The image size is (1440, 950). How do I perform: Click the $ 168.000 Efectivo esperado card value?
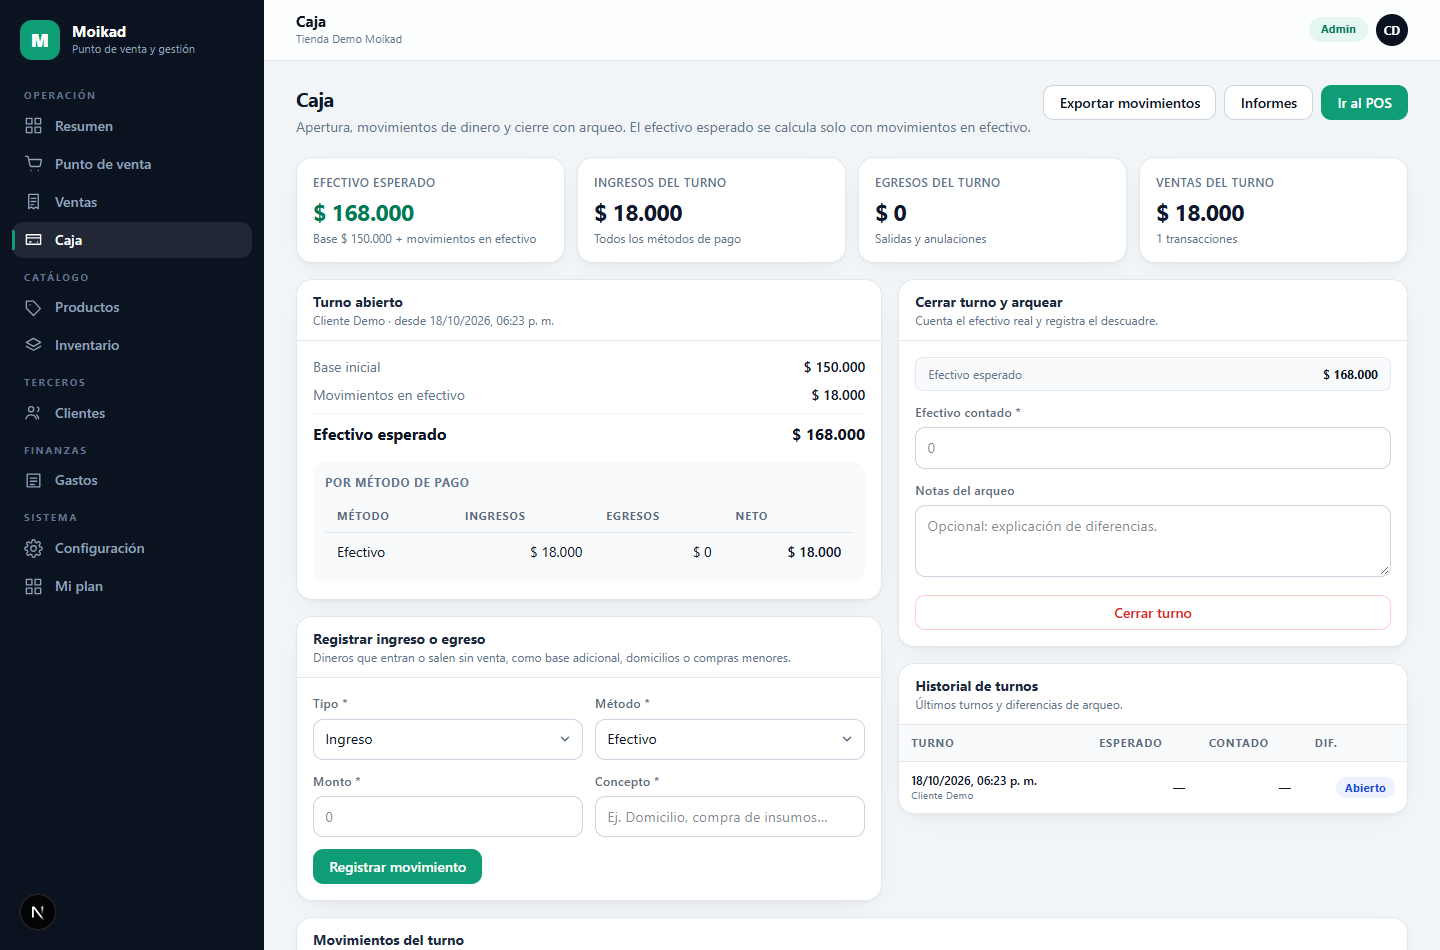click(363, 213)
